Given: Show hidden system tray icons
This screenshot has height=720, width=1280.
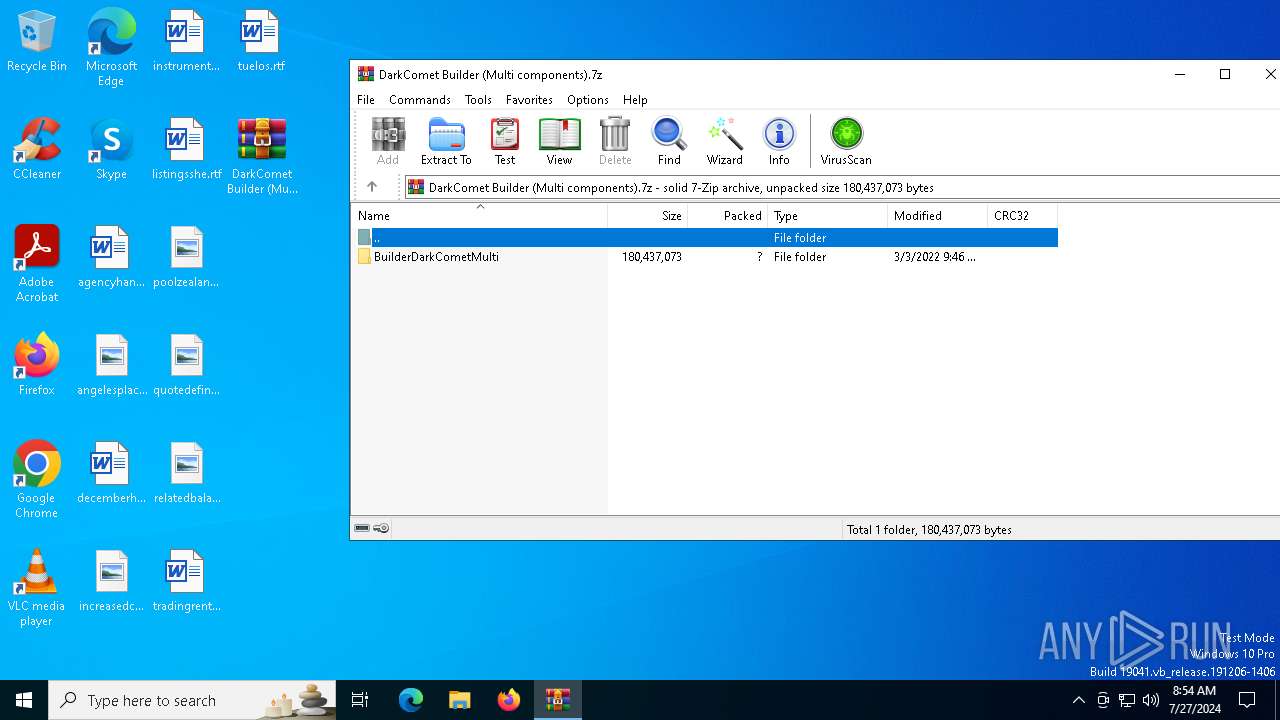Looking at the screenshot, I should [x=1078, y=700].
